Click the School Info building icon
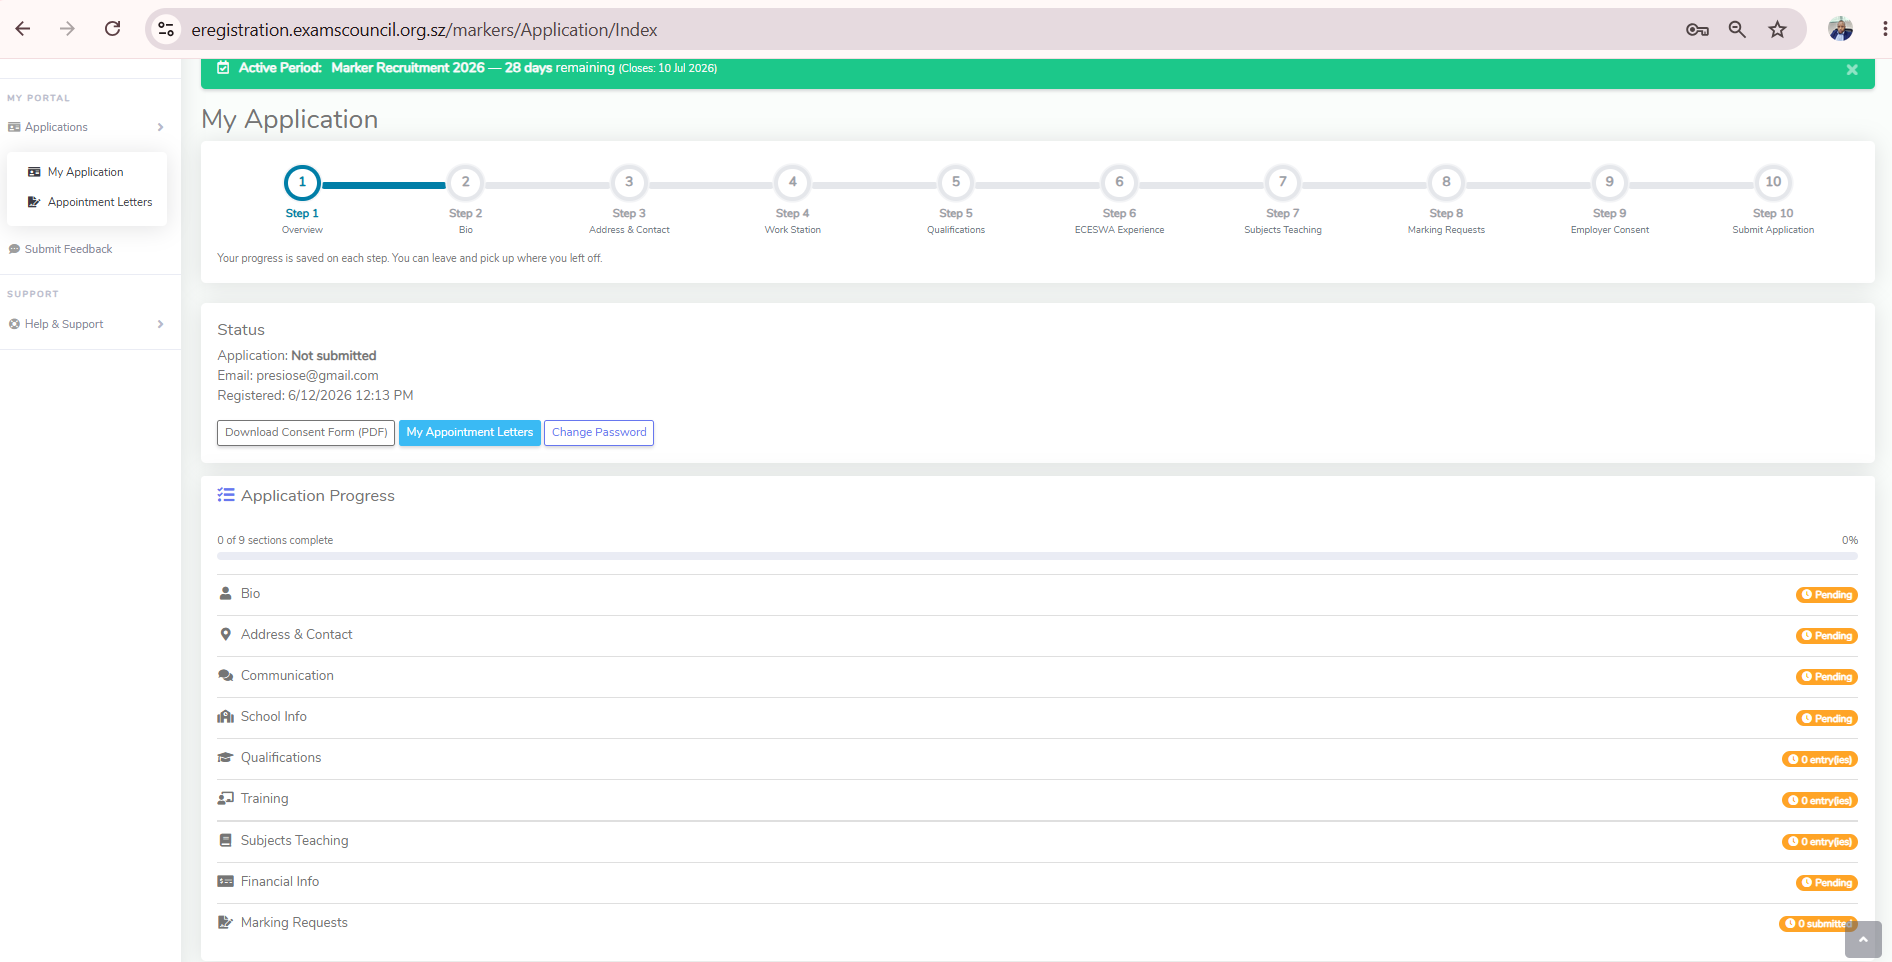Viewport: 1892px width, 962px height. [x=226, y=717]
